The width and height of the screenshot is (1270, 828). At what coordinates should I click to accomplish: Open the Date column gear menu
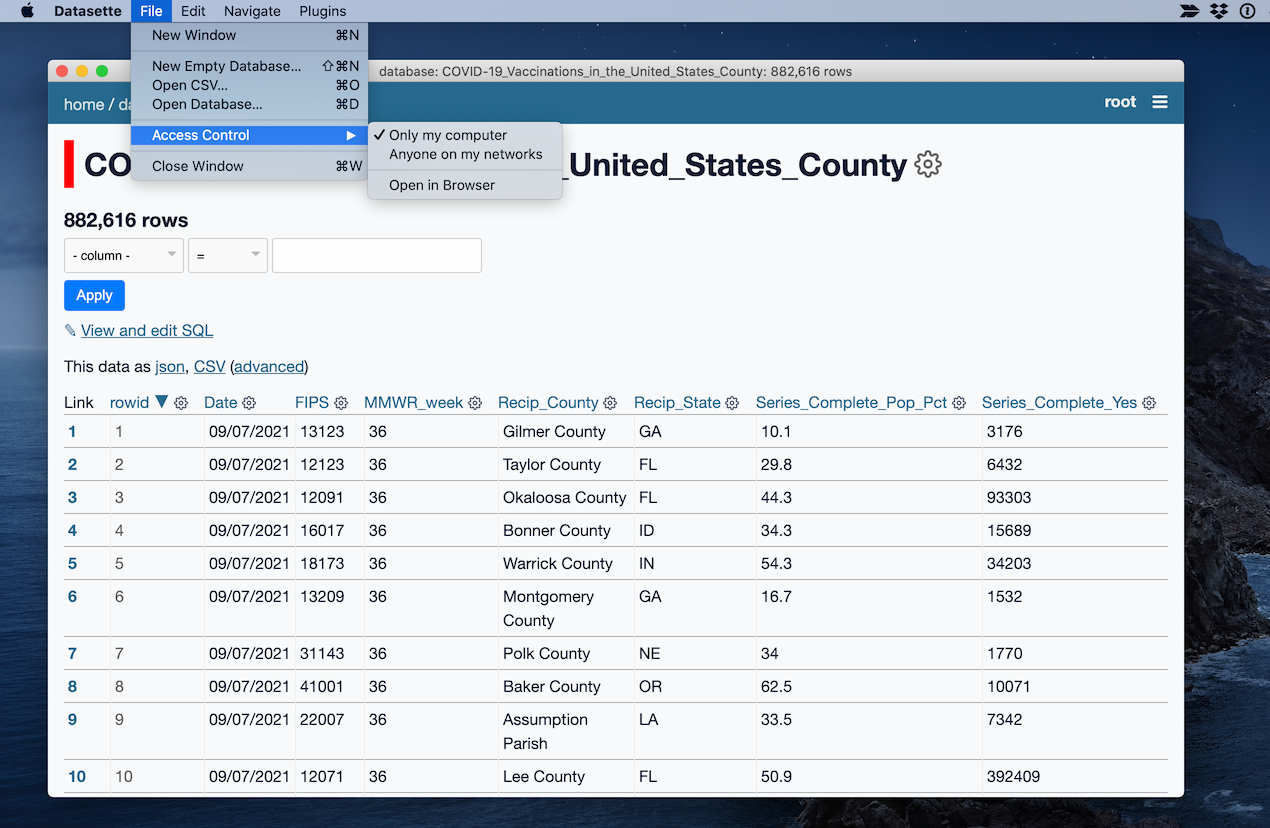(x=249, y=403)
